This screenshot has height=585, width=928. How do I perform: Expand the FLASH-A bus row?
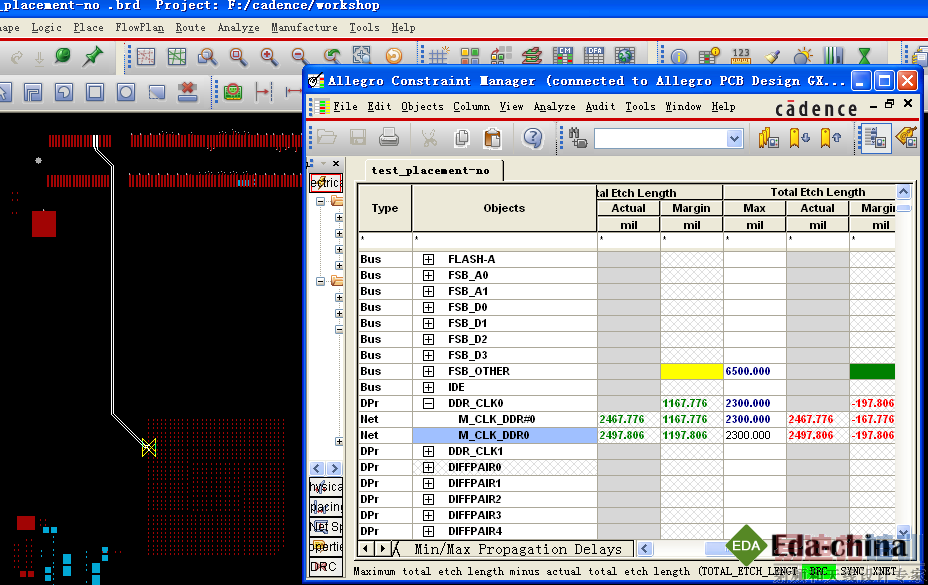(428, 260)
